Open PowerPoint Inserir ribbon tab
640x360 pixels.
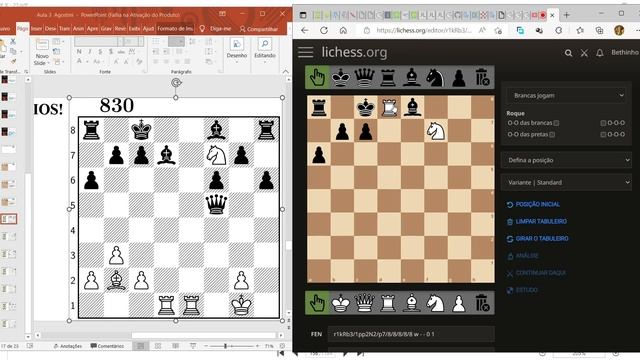[36, 29]
